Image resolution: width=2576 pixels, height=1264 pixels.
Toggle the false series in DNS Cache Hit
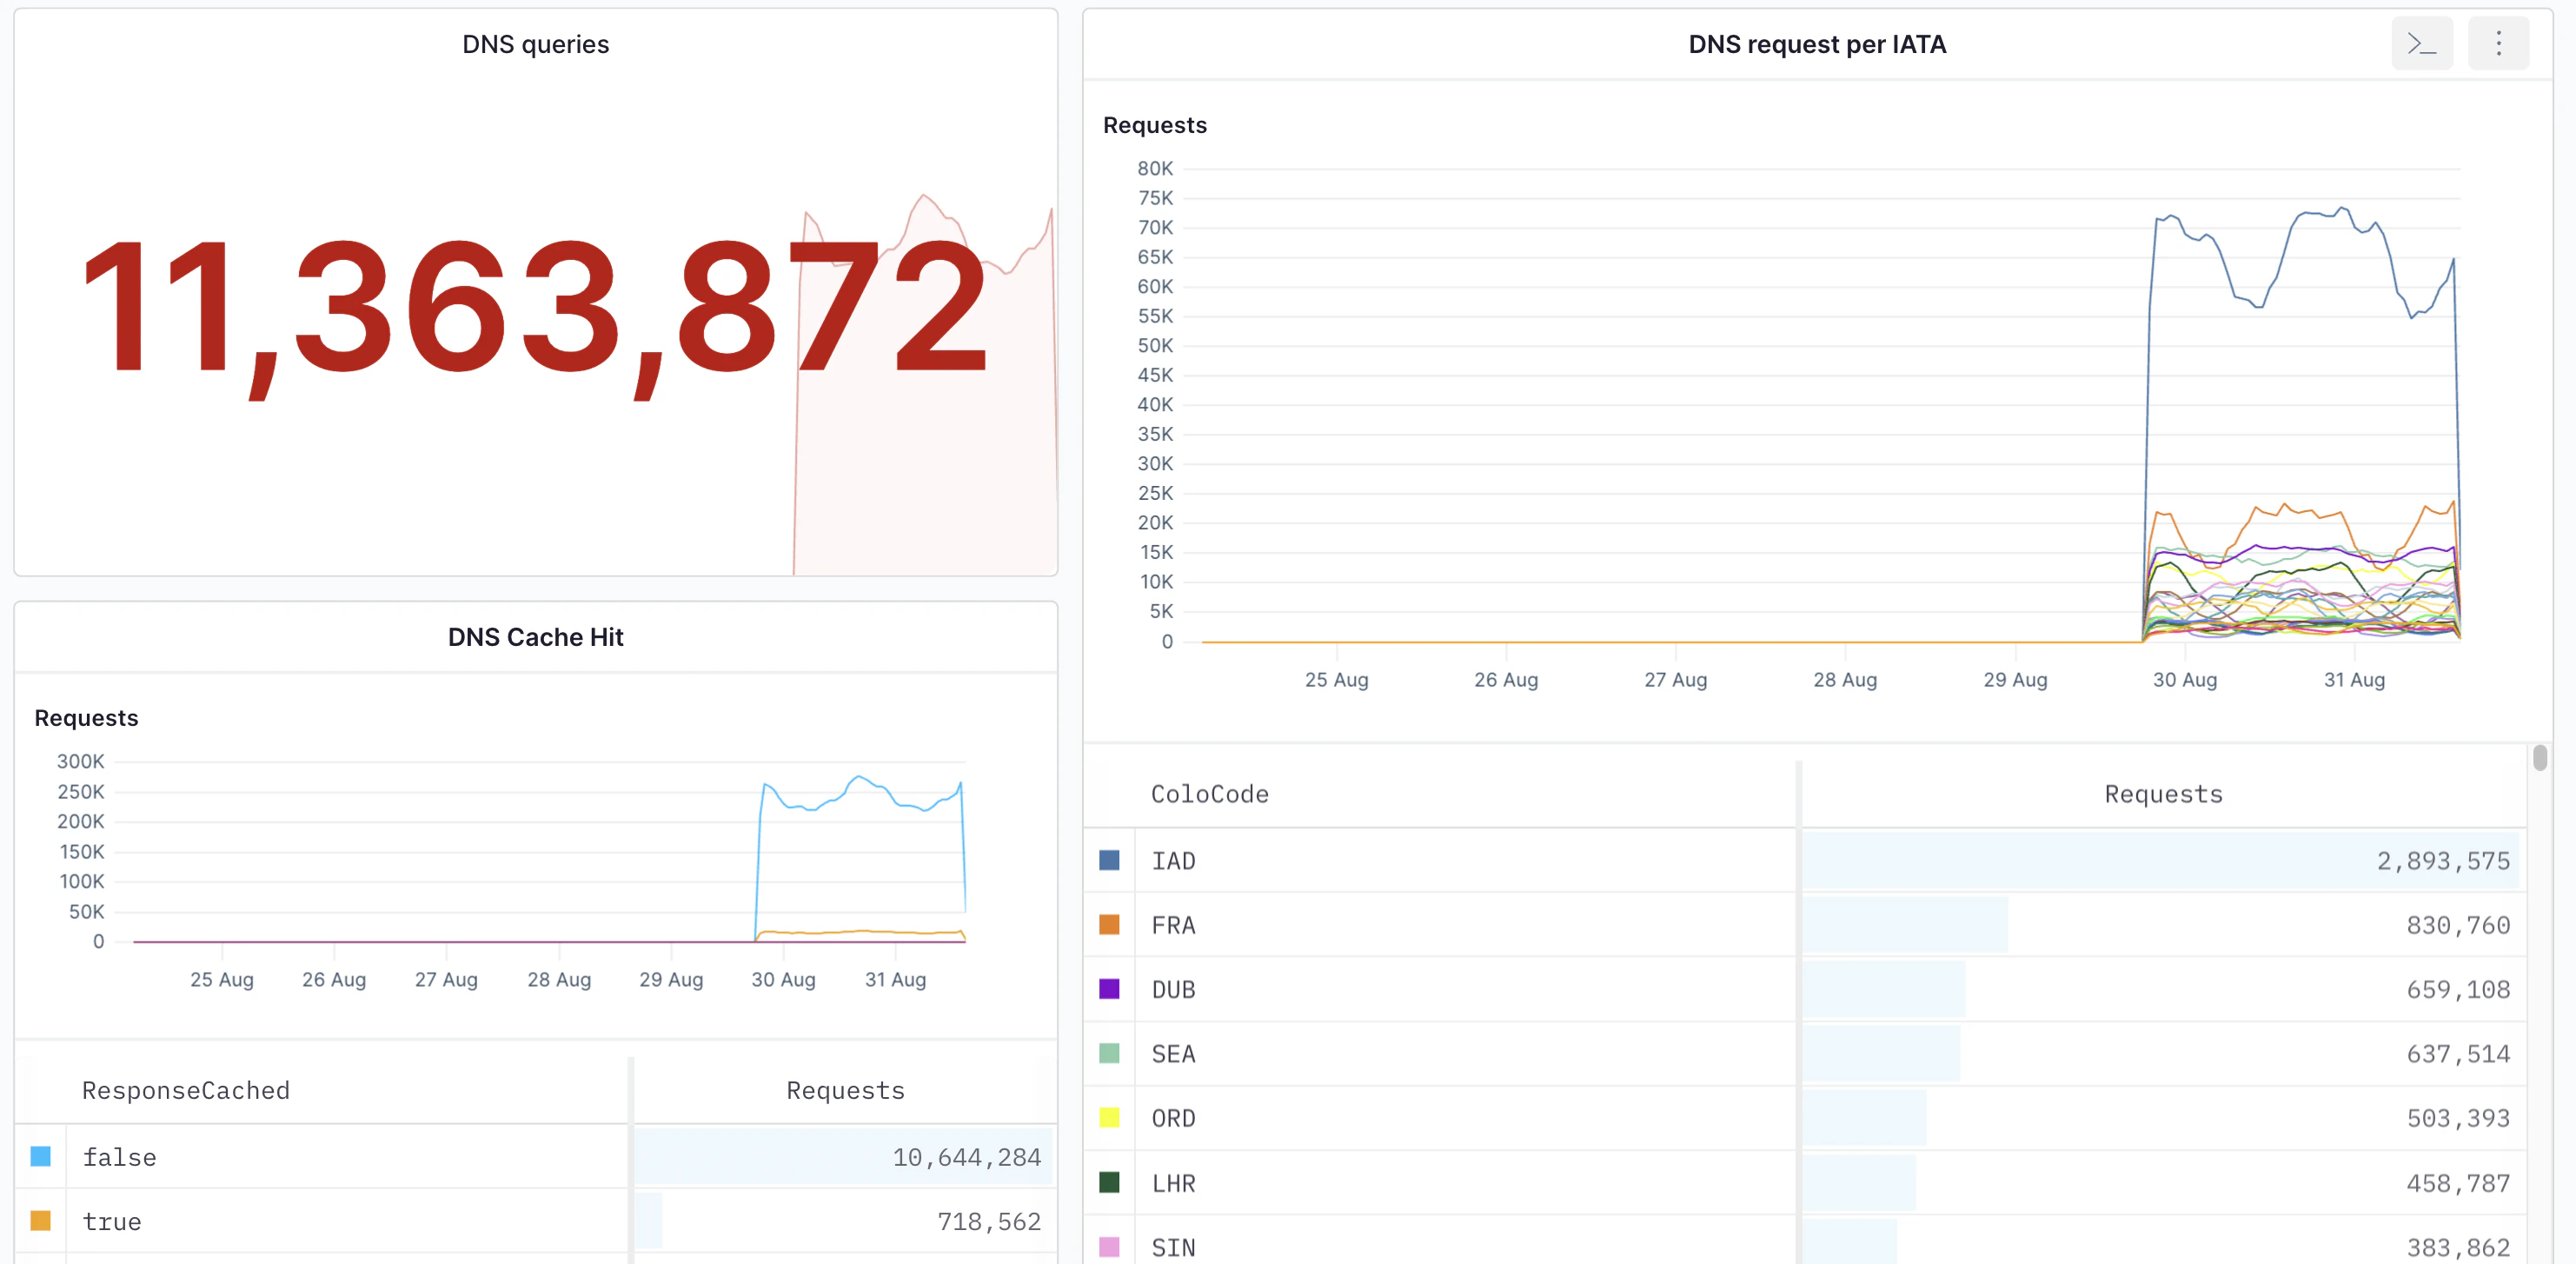(40, 1156)
